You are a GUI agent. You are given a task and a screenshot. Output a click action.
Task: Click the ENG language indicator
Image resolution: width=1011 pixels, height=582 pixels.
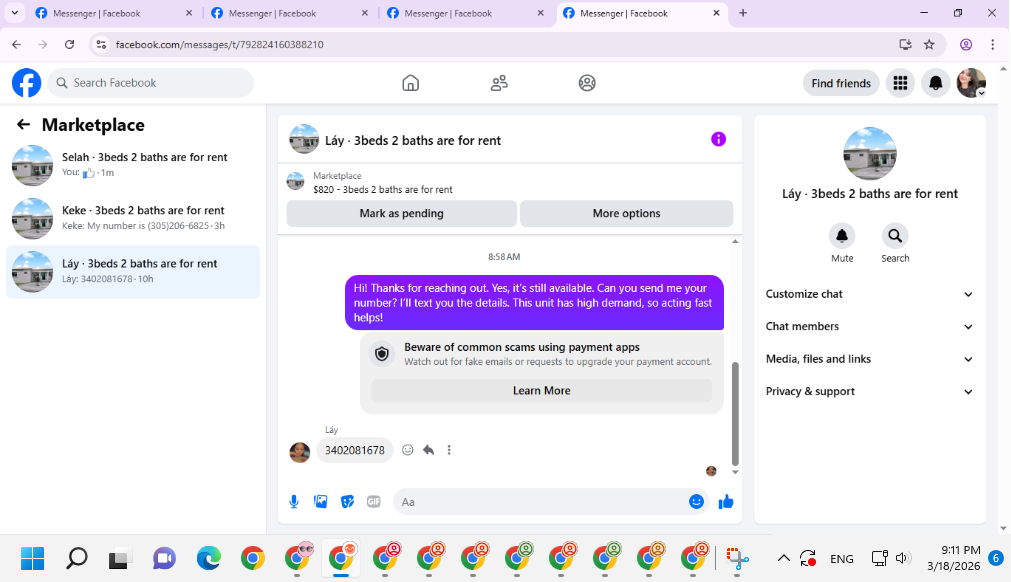pos(841,559)
